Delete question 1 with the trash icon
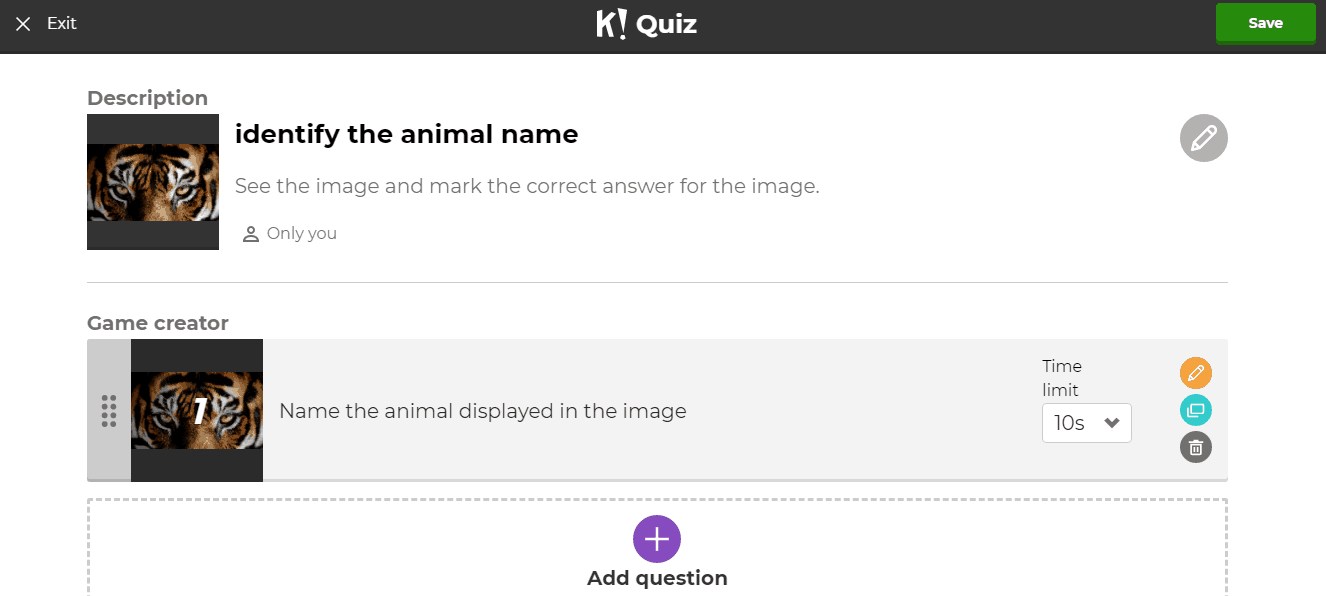1326x596 pixels. click(1195, 447)
